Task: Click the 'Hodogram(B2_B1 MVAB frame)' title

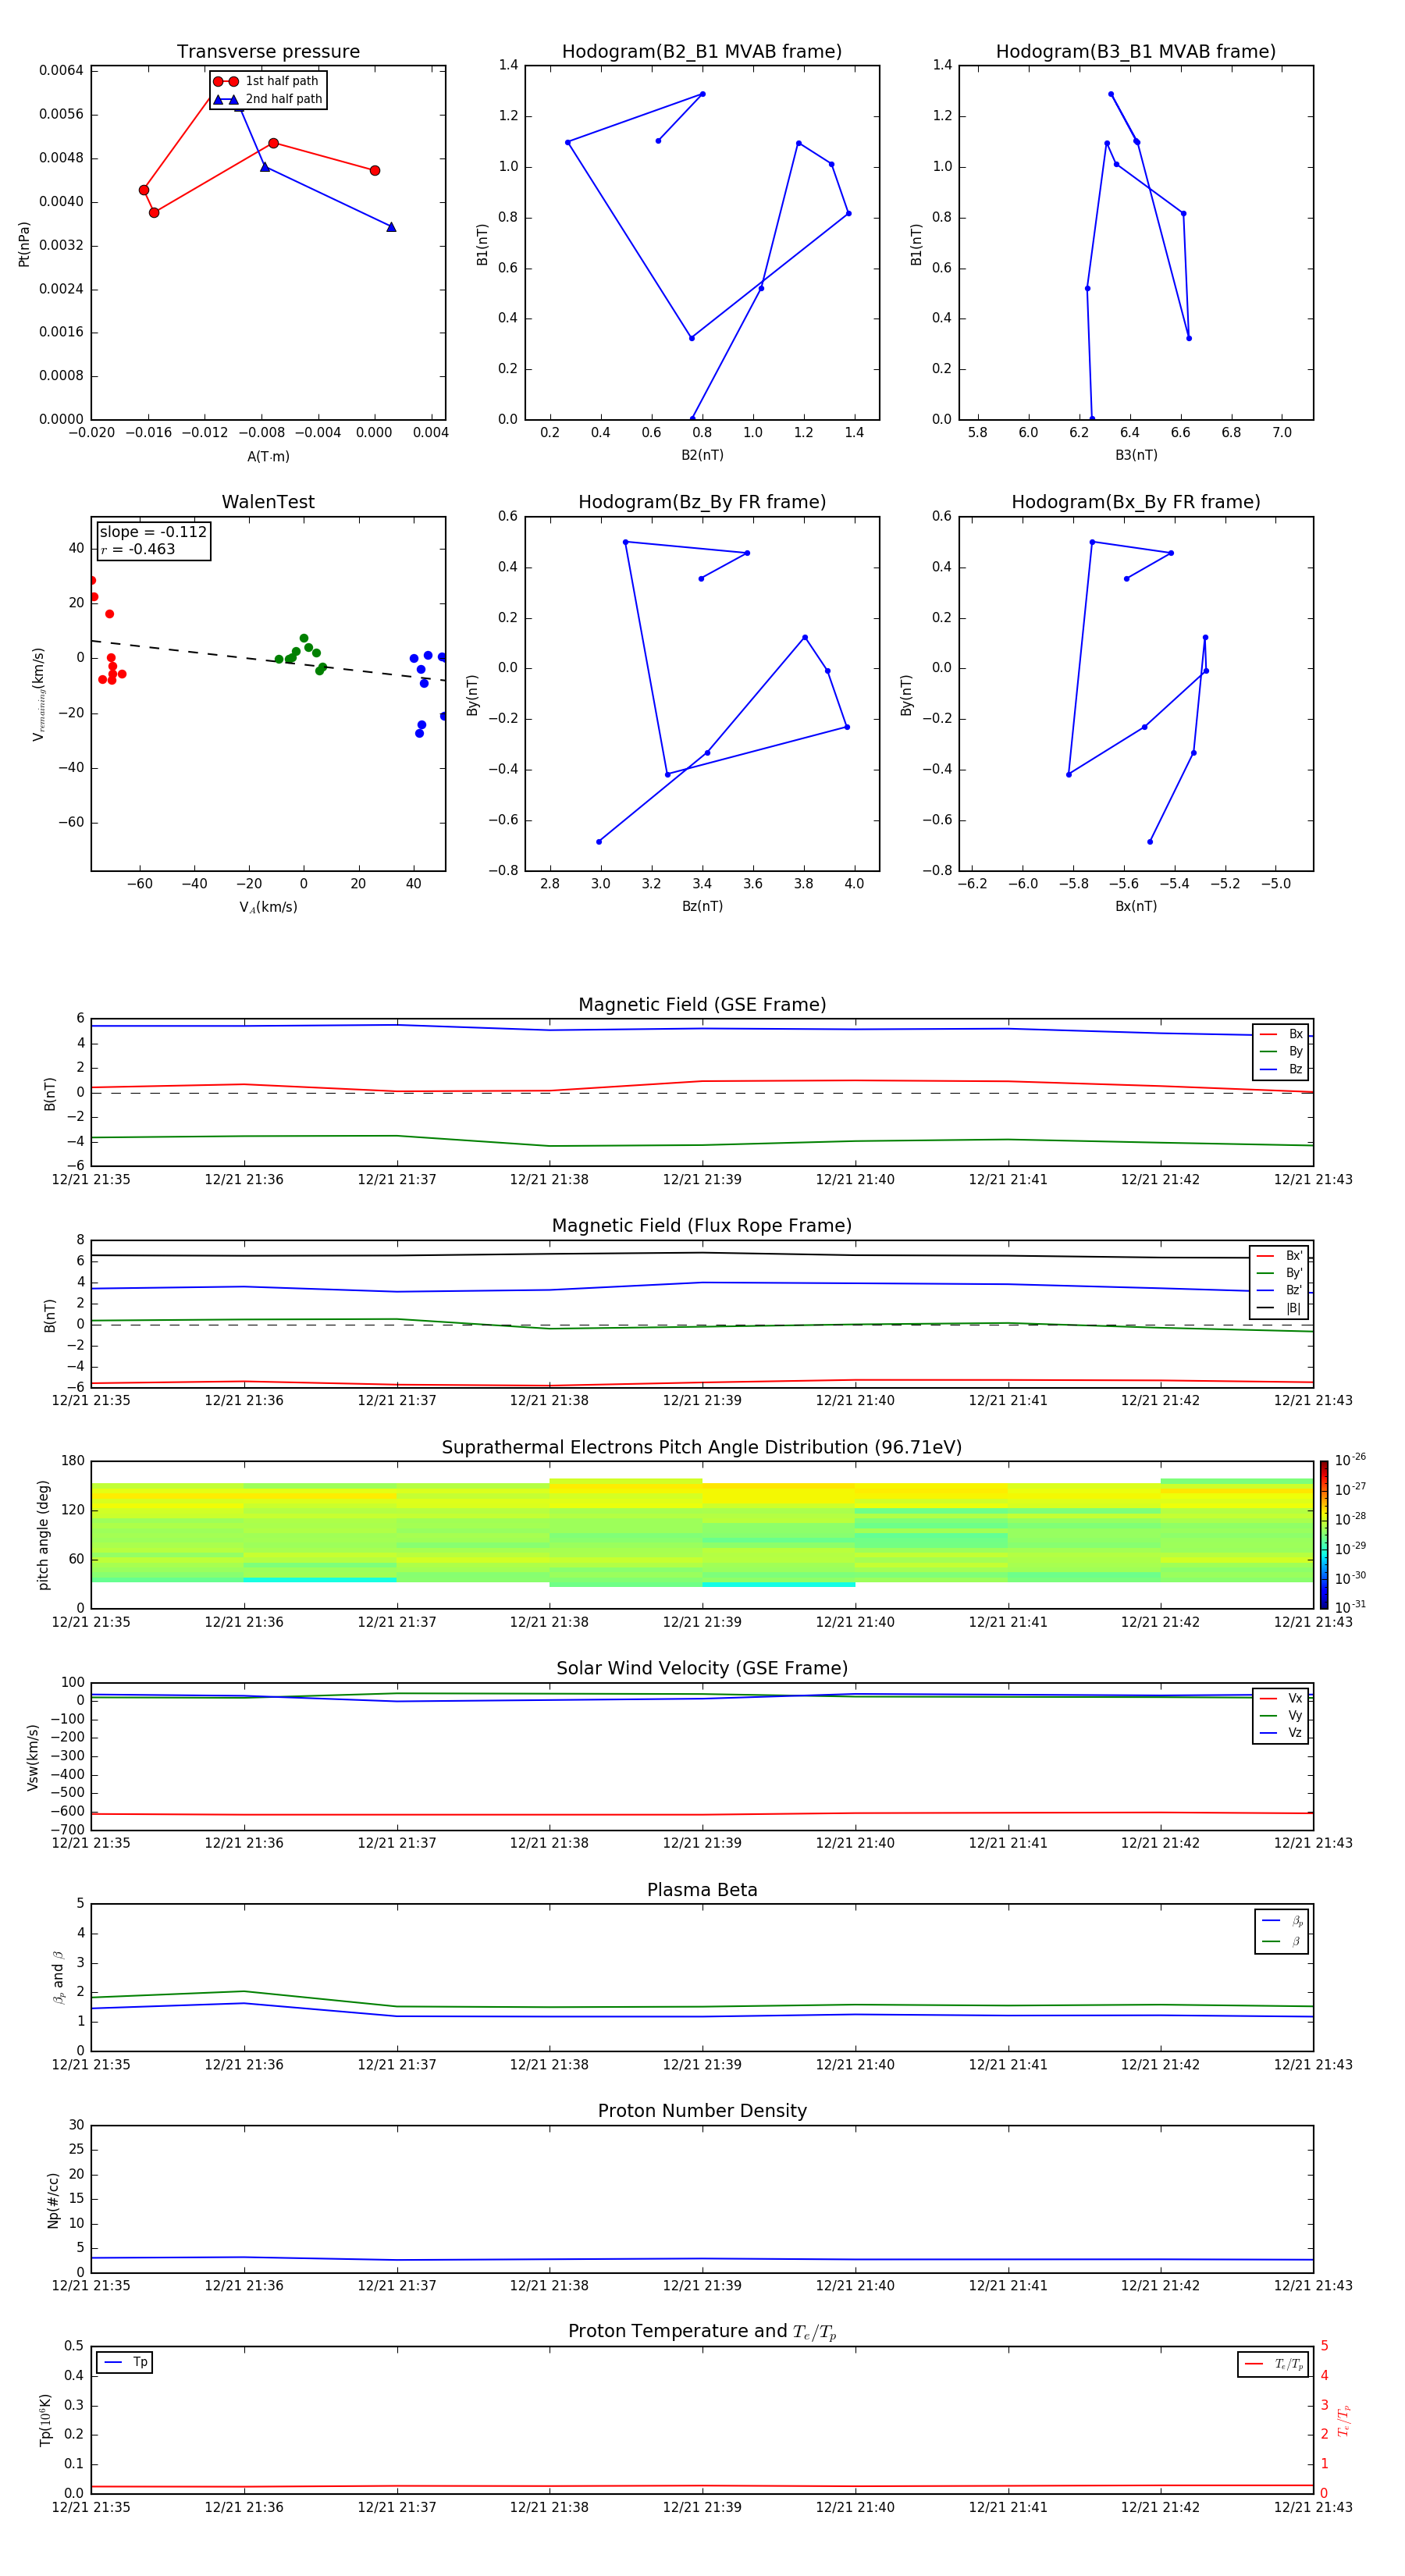Action: click(702, 52)
